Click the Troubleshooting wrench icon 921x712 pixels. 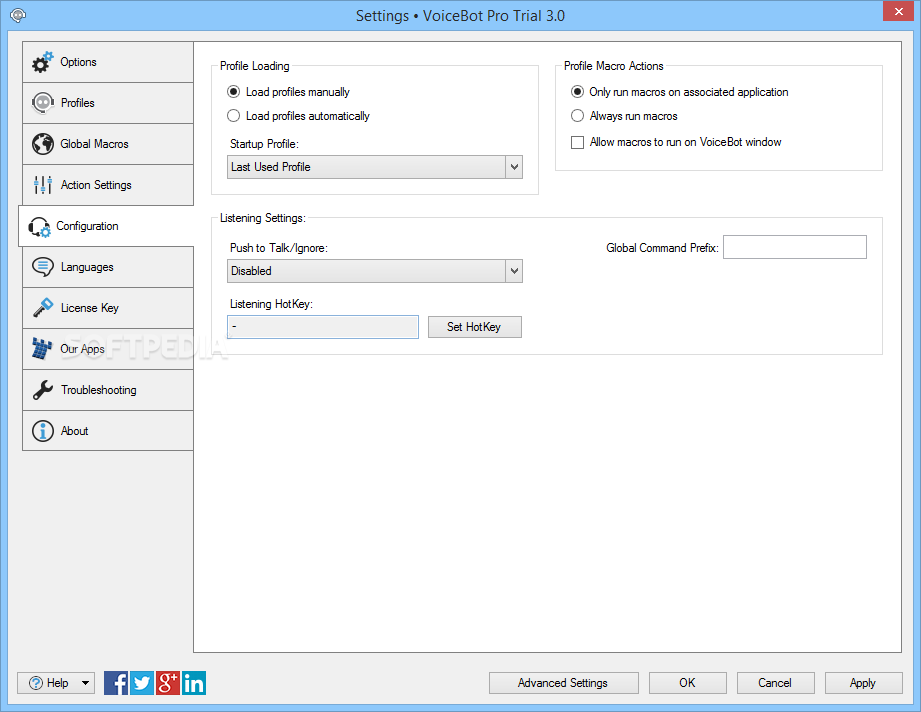point(43,390)
